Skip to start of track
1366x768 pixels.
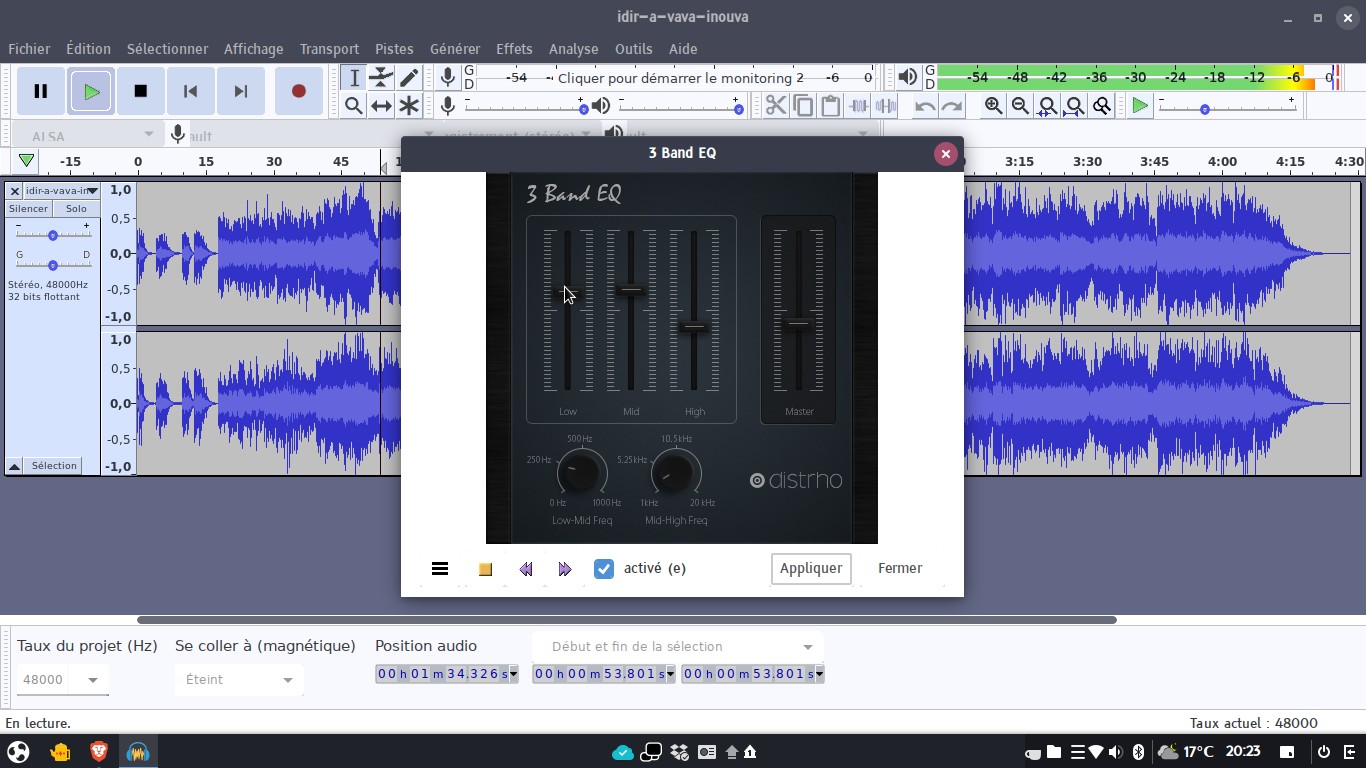pos(190,91)
